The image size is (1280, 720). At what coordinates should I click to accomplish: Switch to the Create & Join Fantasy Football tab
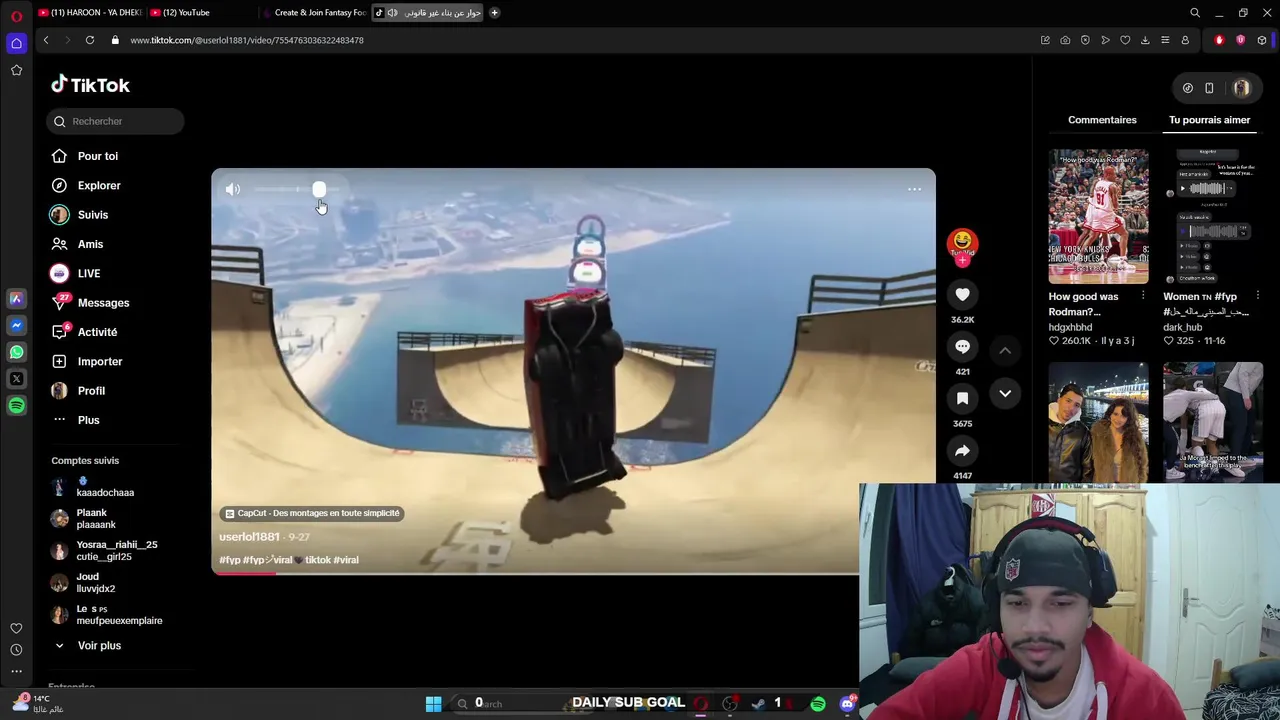click(313, 13)
